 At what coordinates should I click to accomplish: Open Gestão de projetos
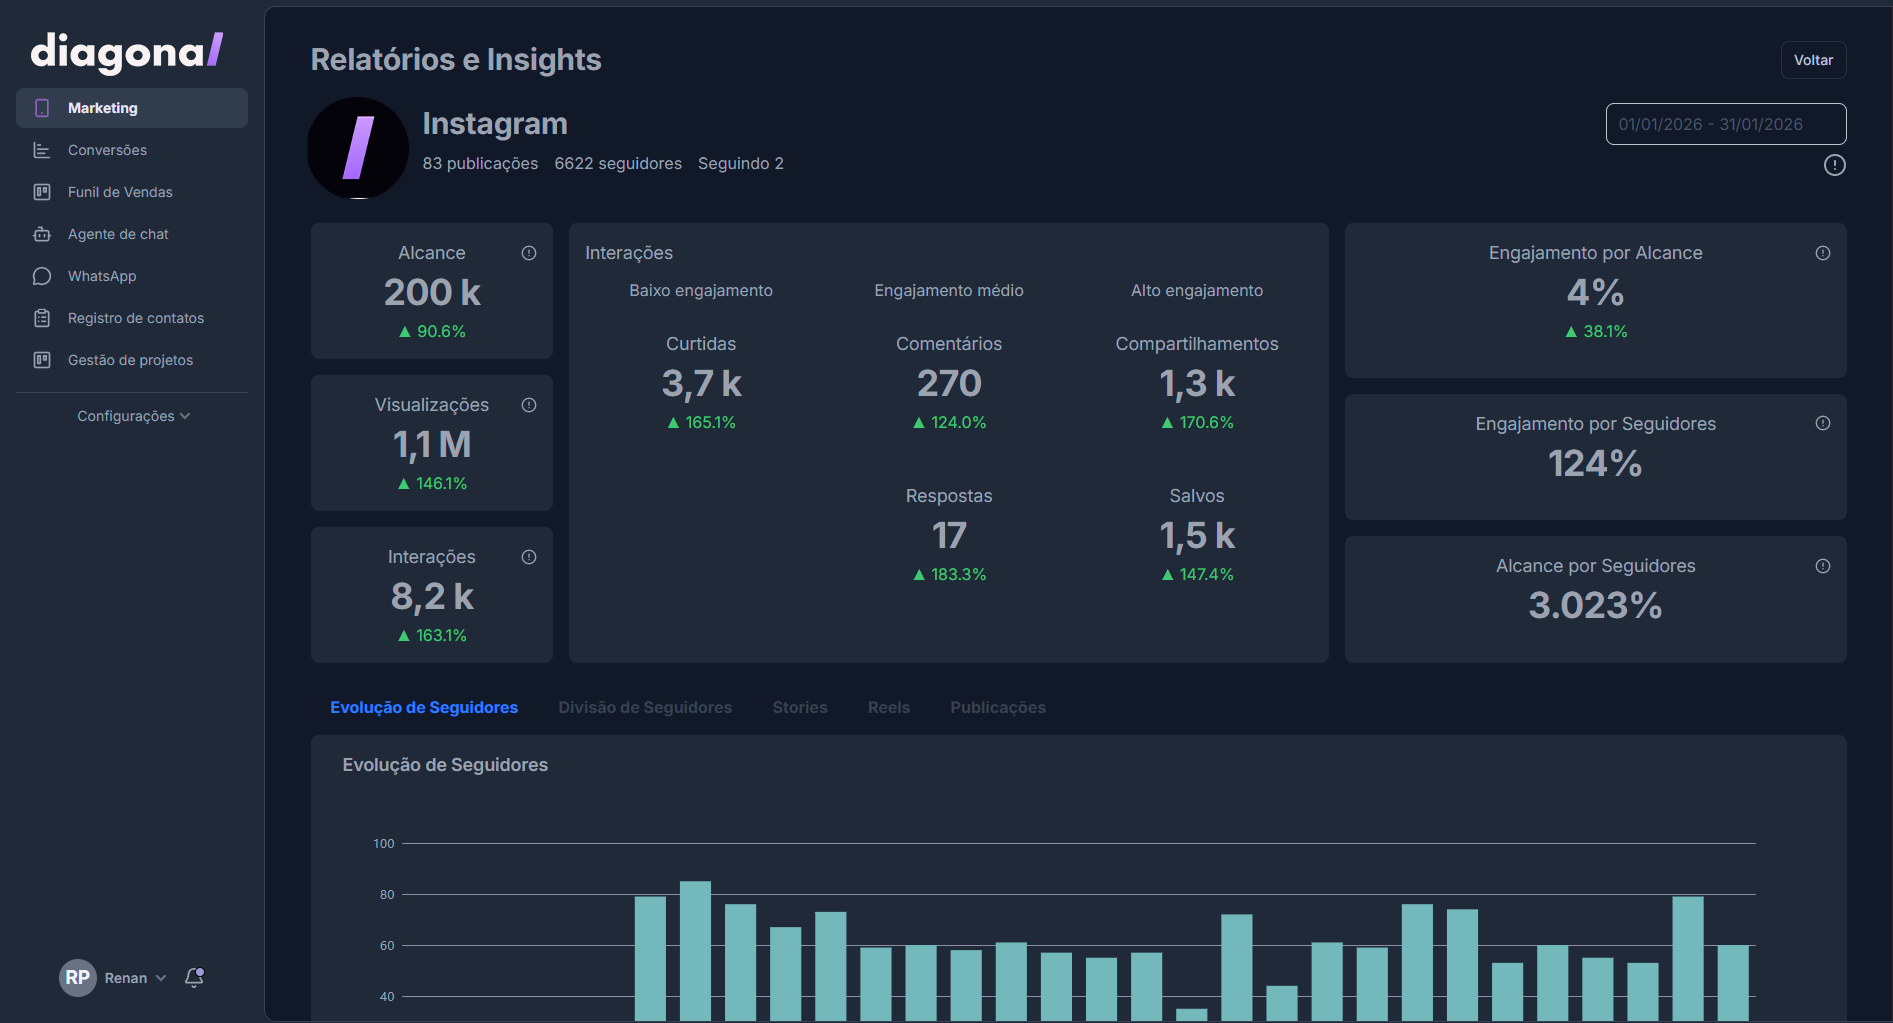tap(132, 360)
